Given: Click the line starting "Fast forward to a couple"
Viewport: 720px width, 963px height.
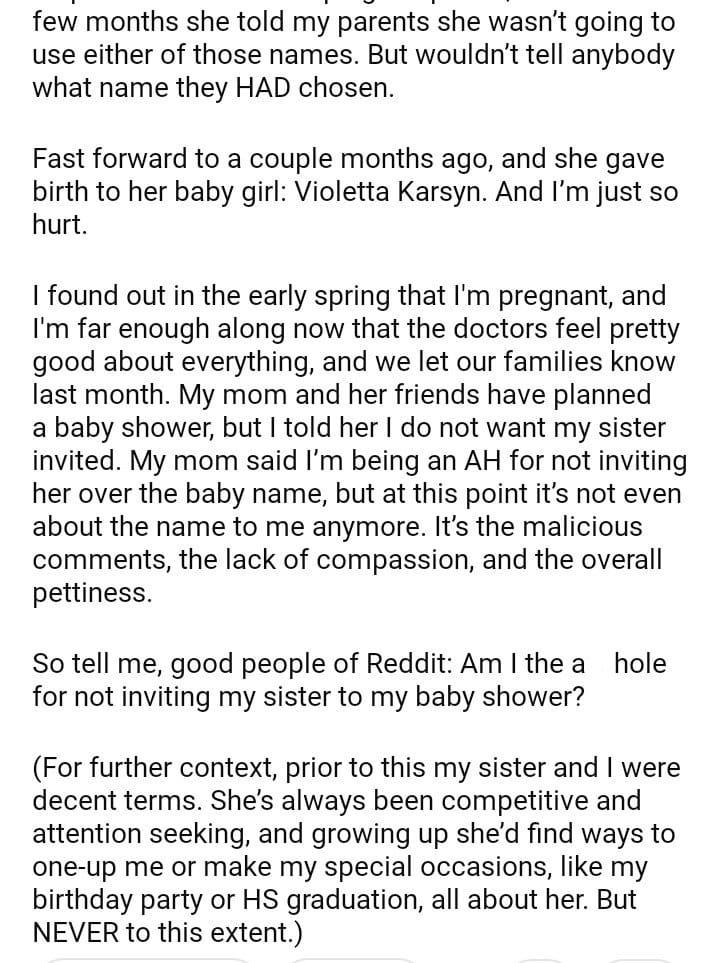Looking at the screenshot, I should coord(348,158).
